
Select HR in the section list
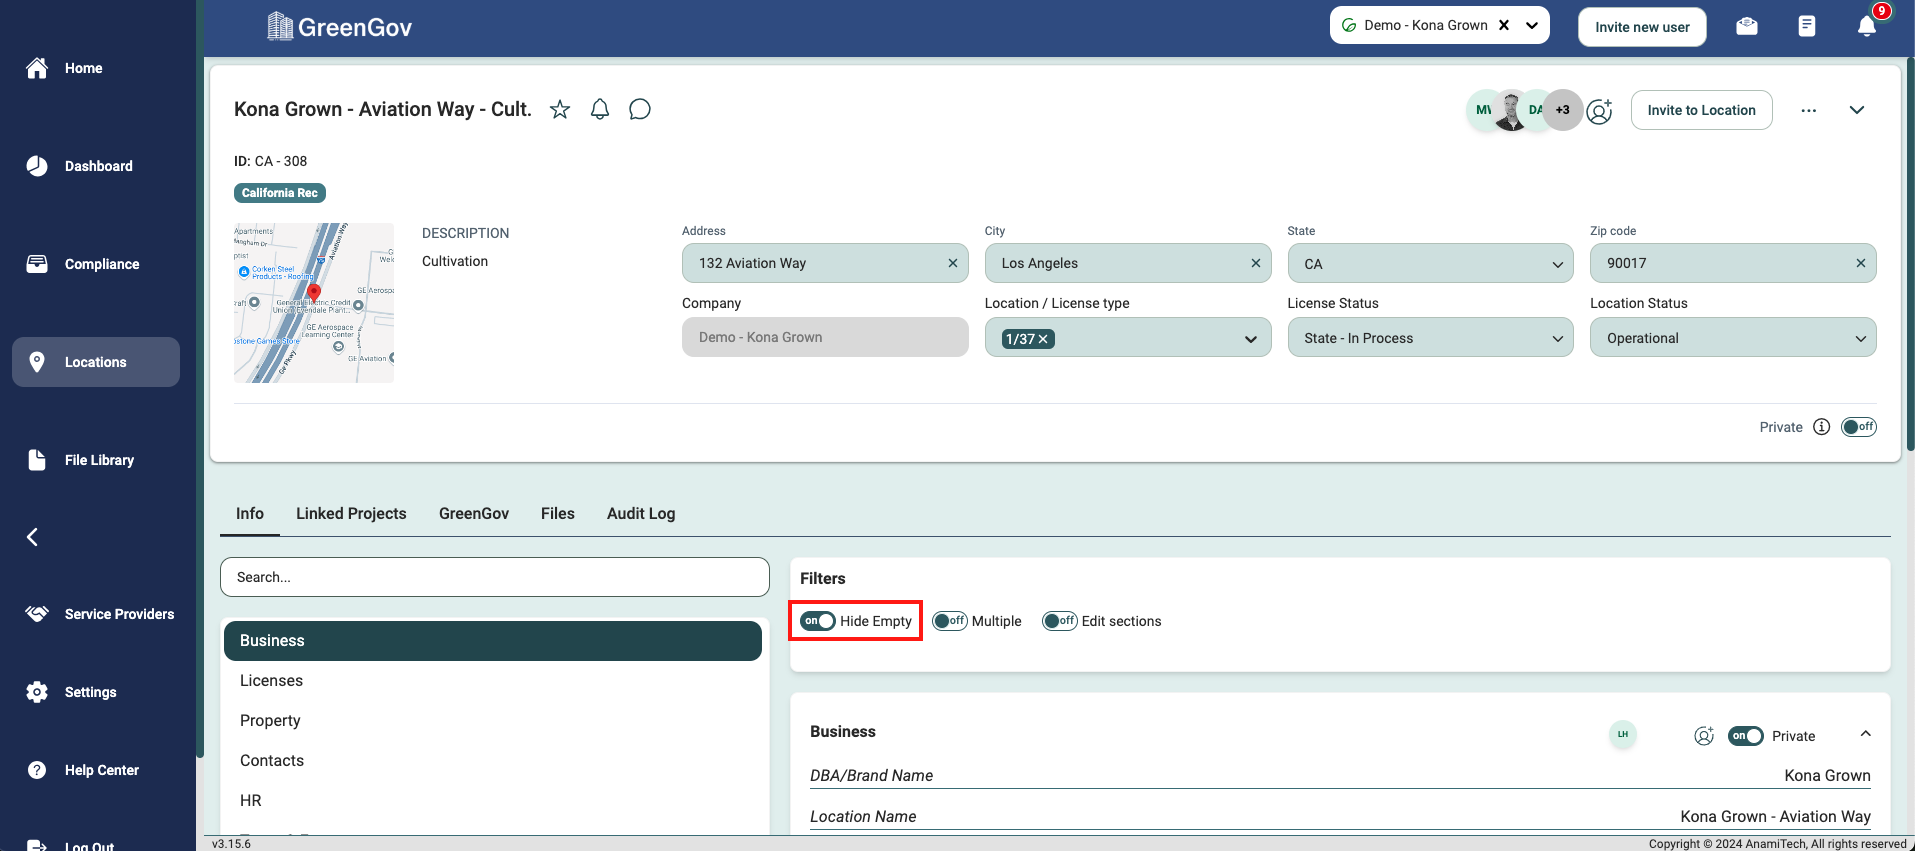click(x=493, y=801)
